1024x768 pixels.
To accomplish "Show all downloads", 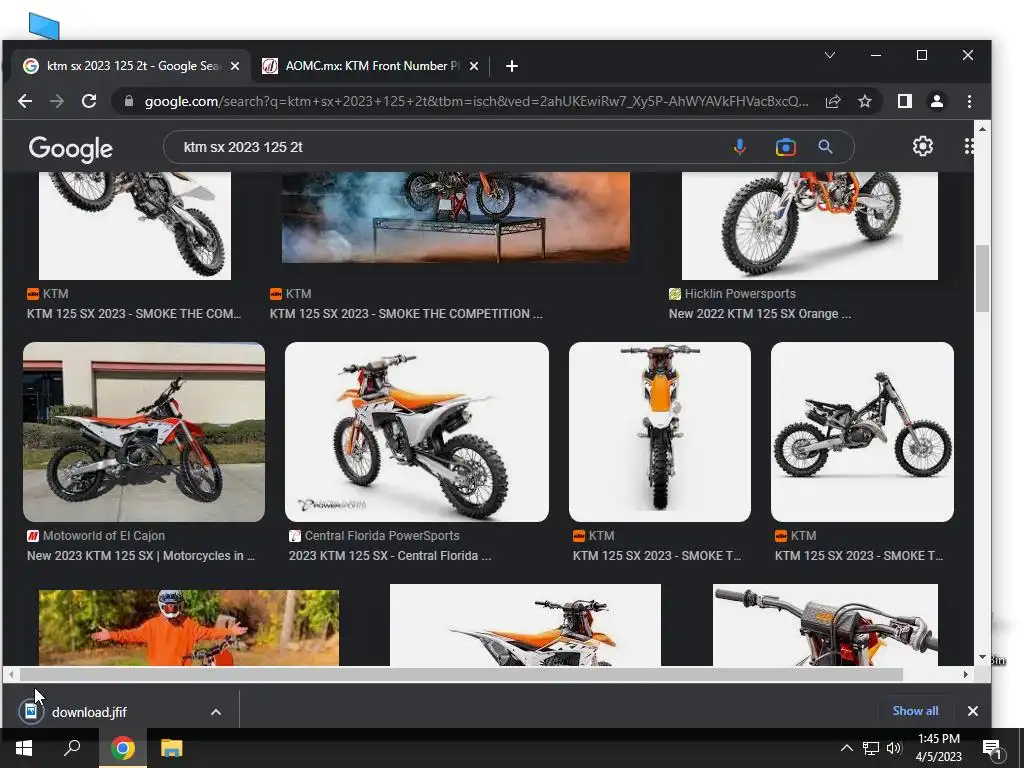I will click(x=915, y=711).
